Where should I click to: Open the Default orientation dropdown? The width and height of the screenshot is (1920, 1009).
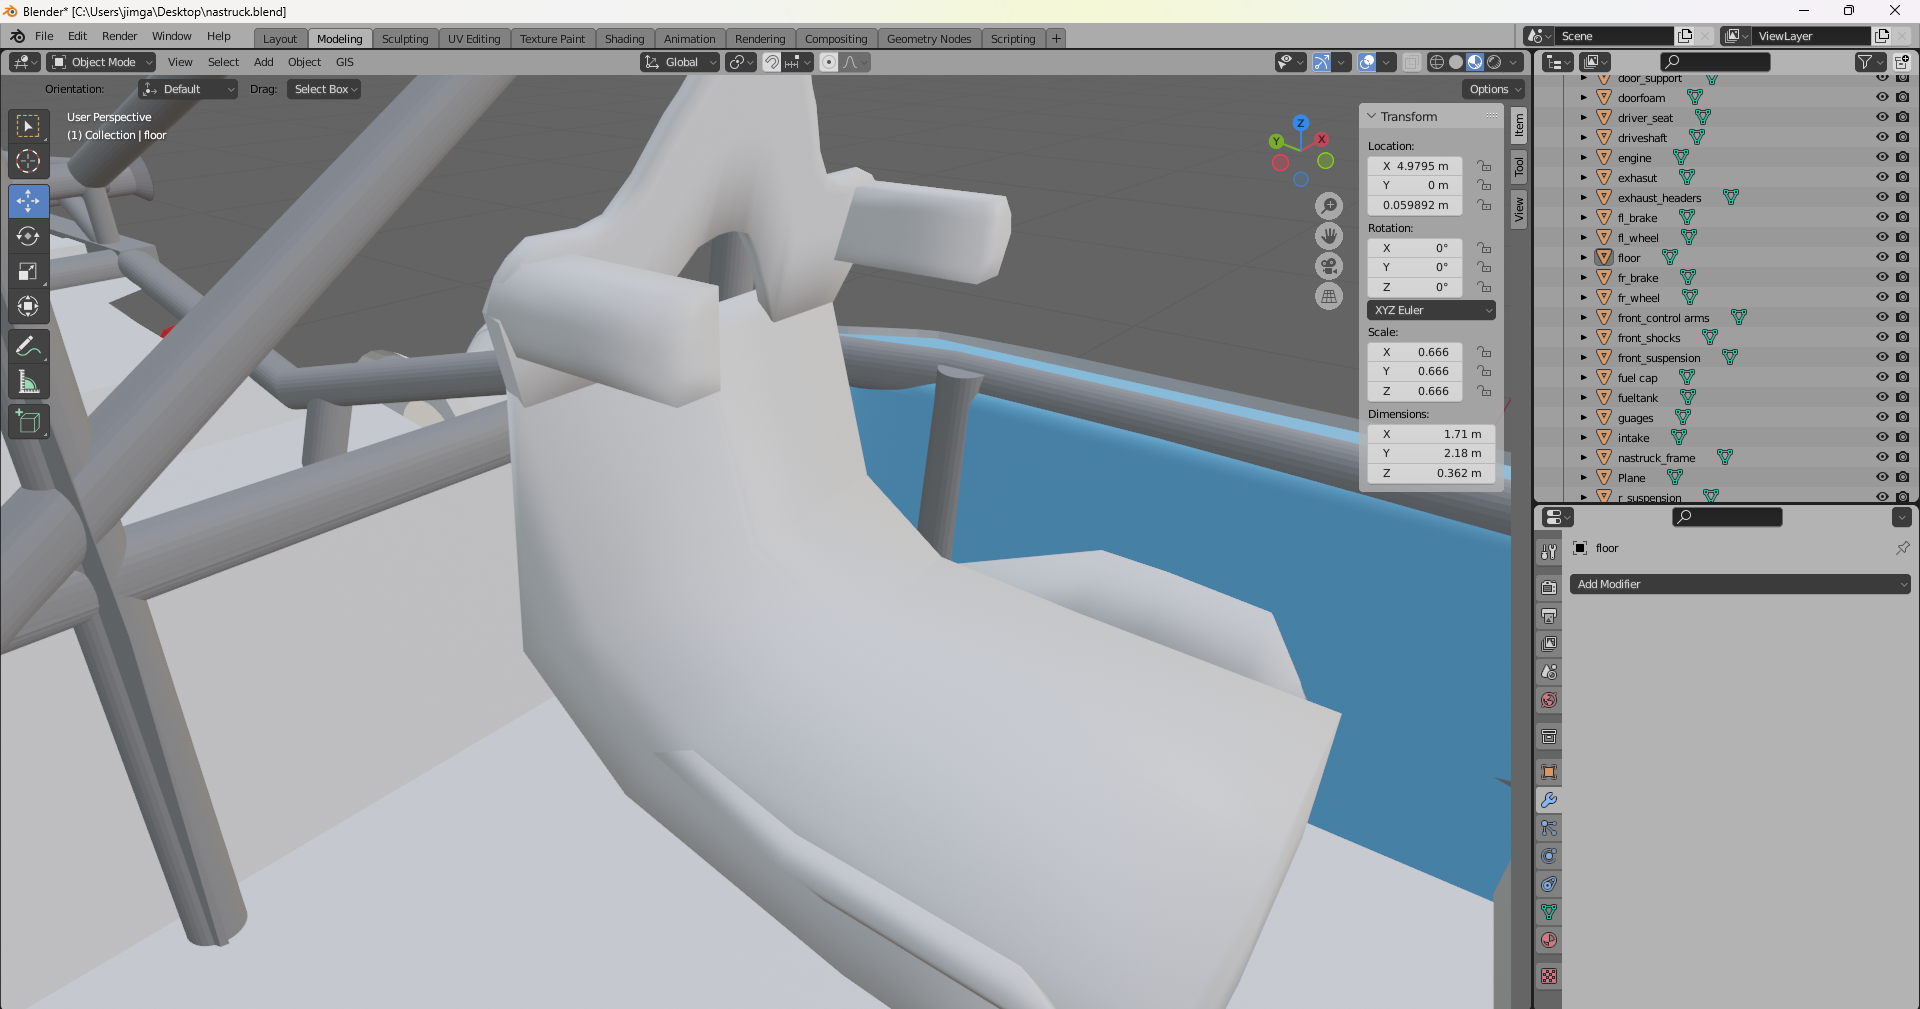tap(188, 89)
